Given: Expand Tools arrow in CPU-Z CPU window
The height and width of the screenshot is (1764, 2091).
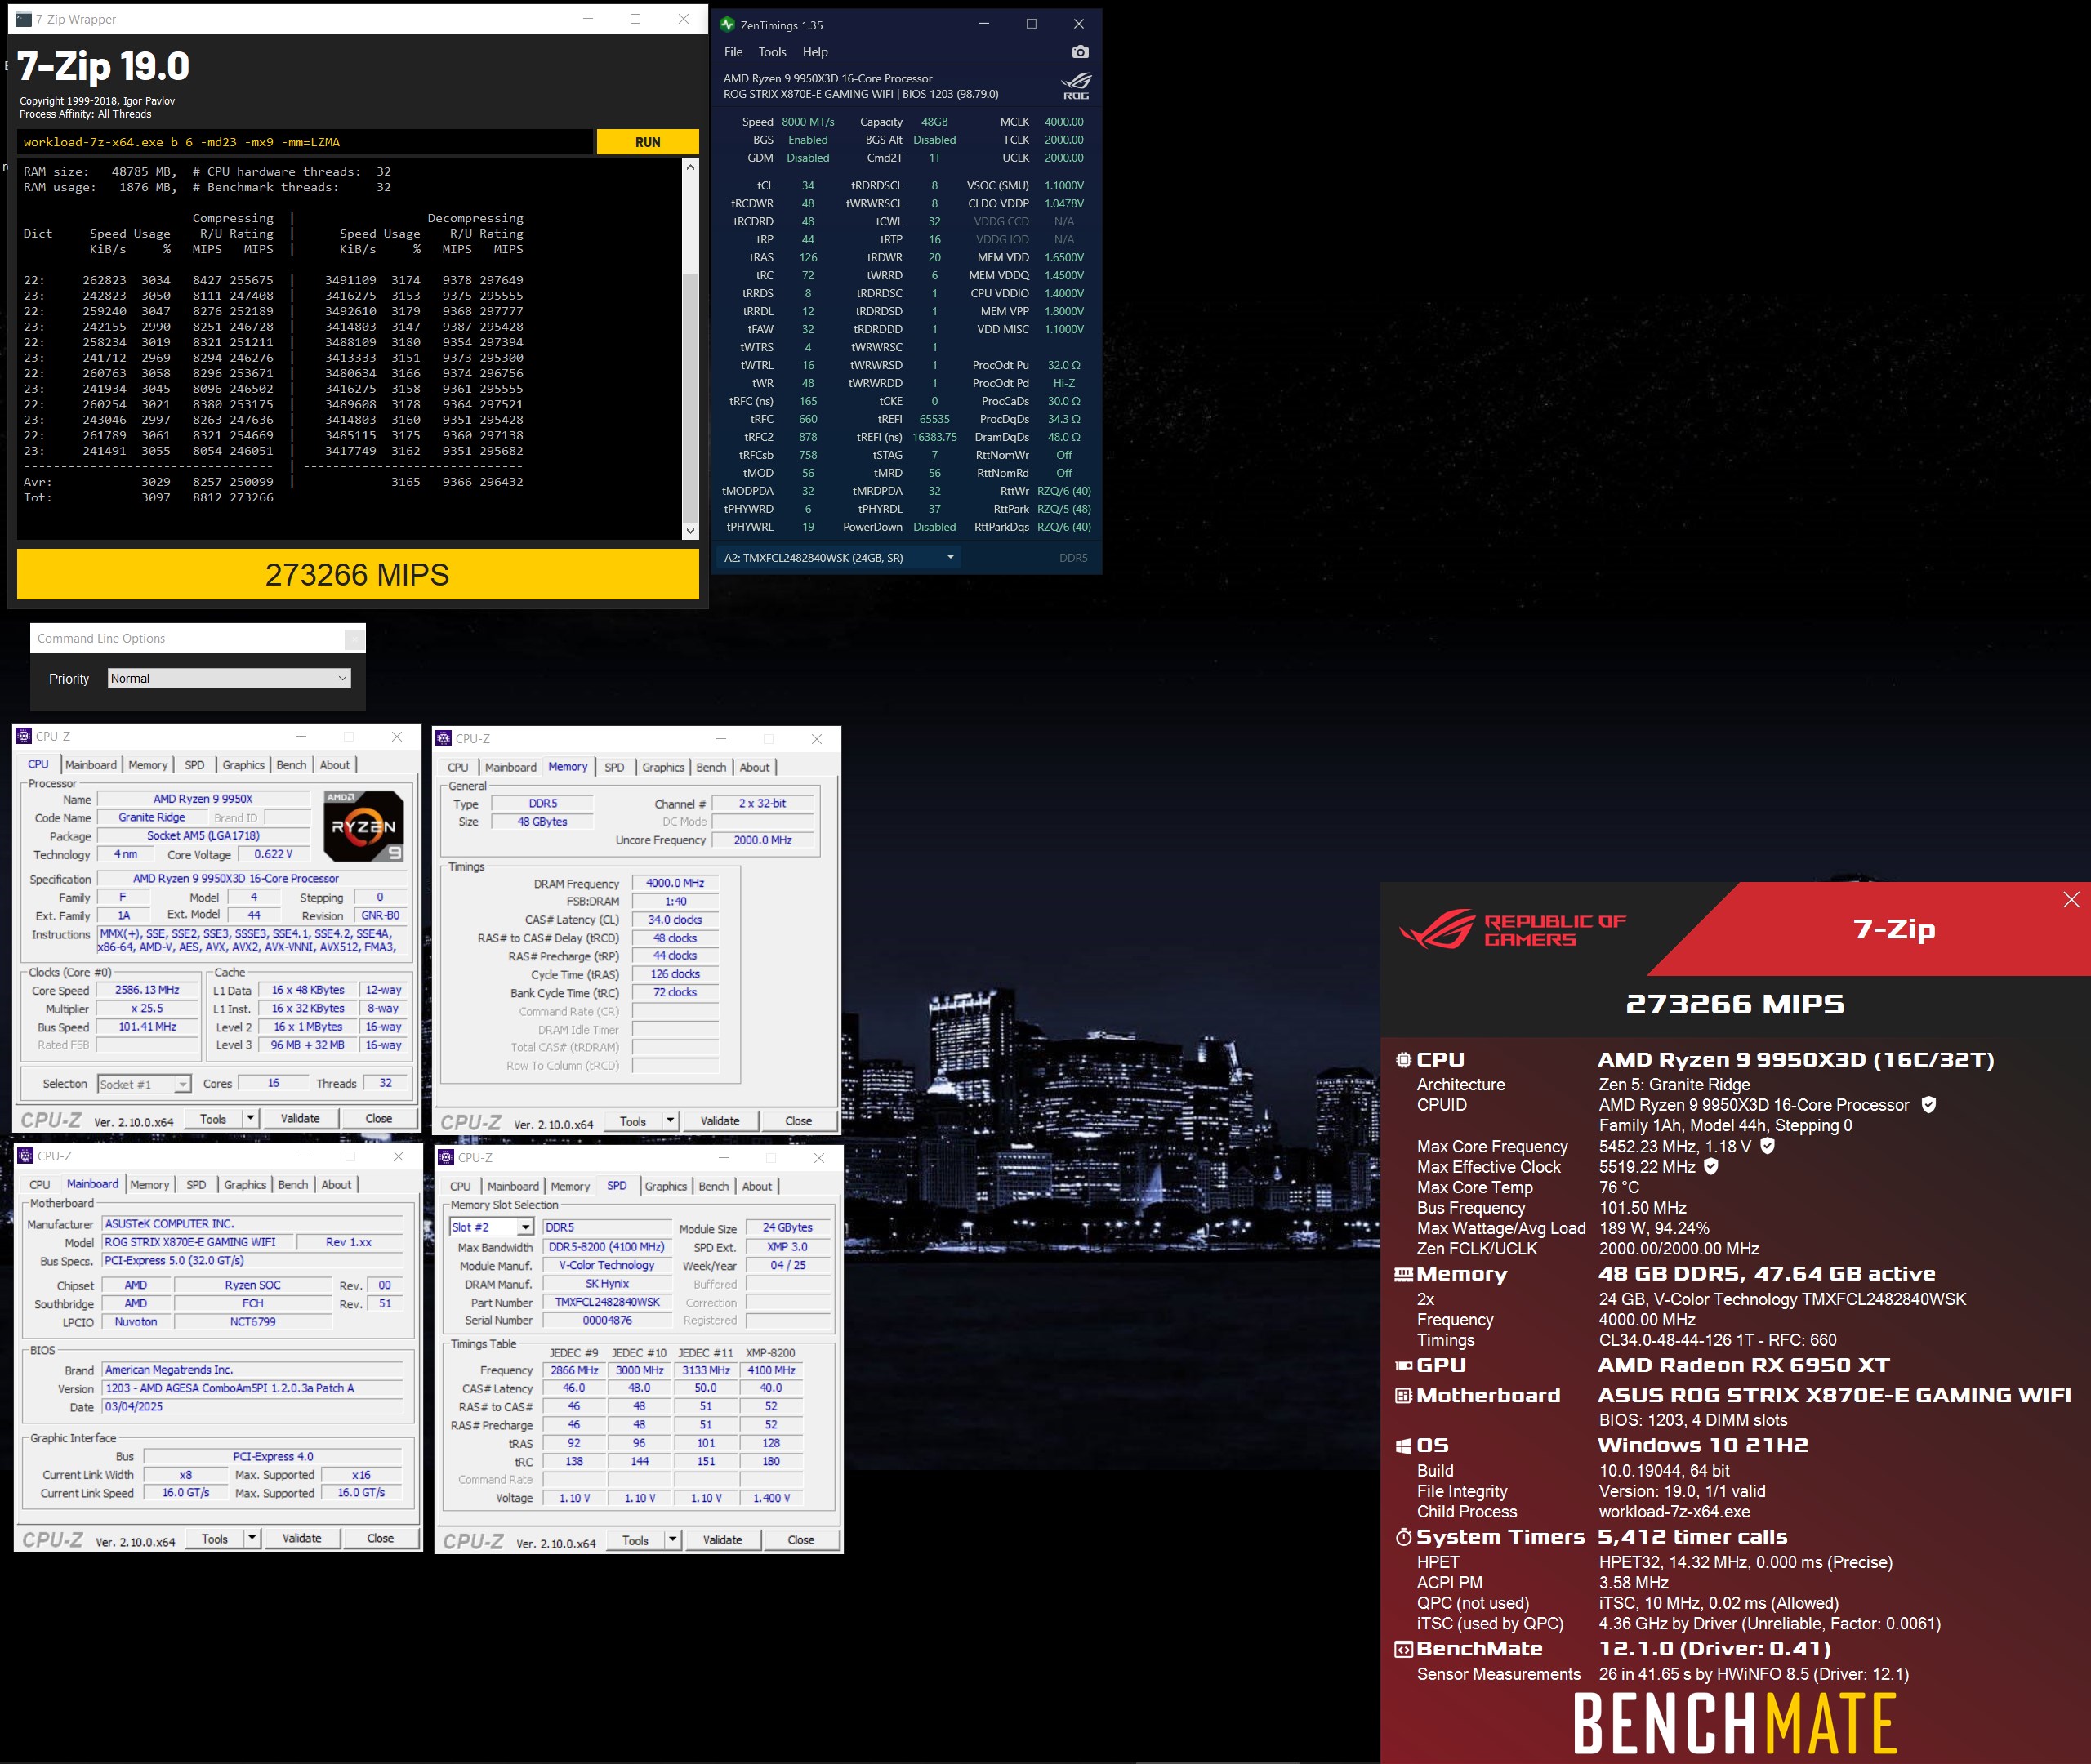Looking at the screenshot, I should (x=250, y=1119).
